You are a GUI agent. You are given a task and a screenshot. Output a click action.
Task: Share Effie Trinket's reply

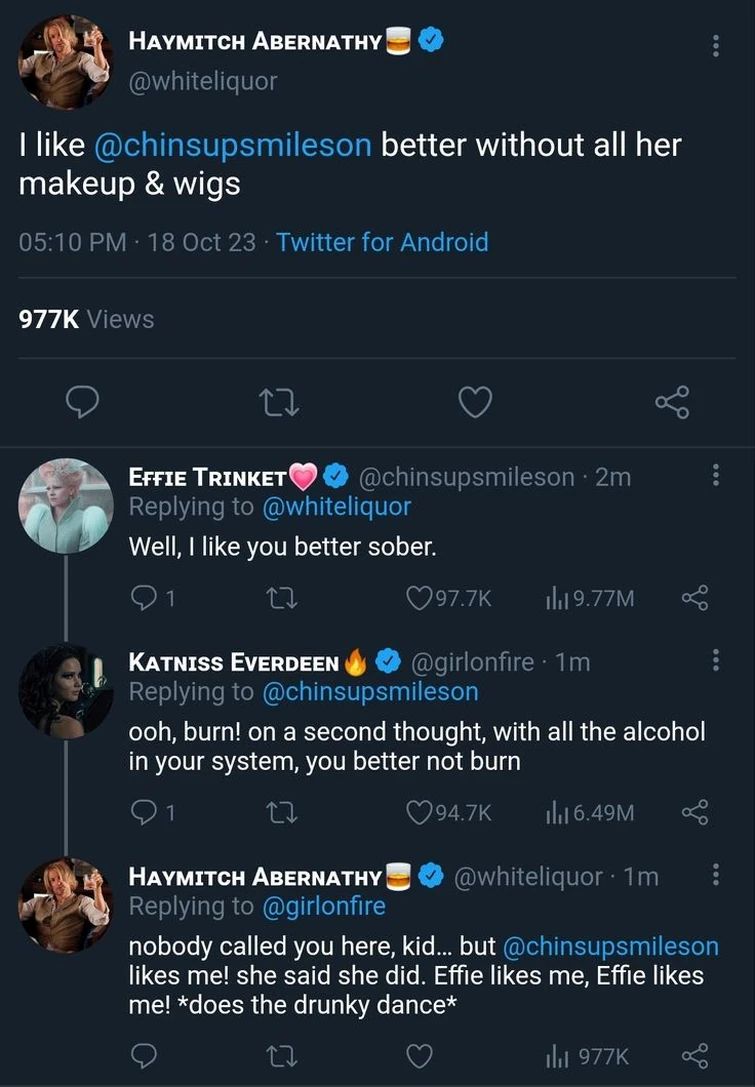point(694,598)
